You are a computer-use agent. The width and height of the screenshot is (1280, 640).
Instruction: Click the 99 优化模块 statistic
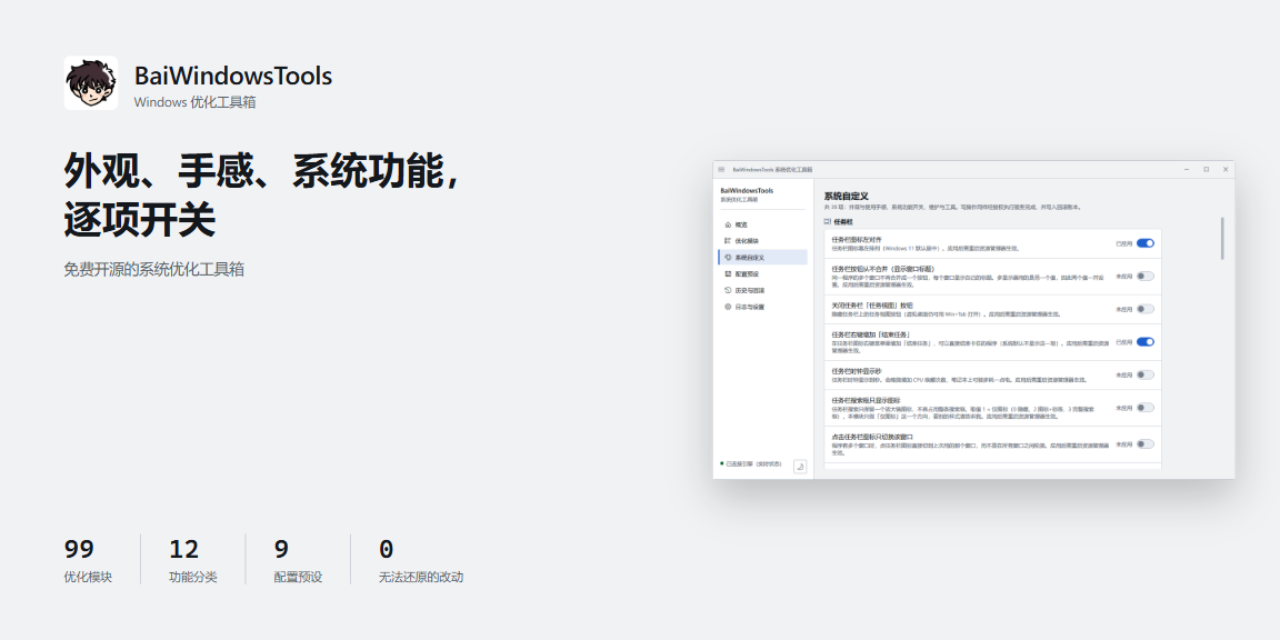(x=88, y=560)
